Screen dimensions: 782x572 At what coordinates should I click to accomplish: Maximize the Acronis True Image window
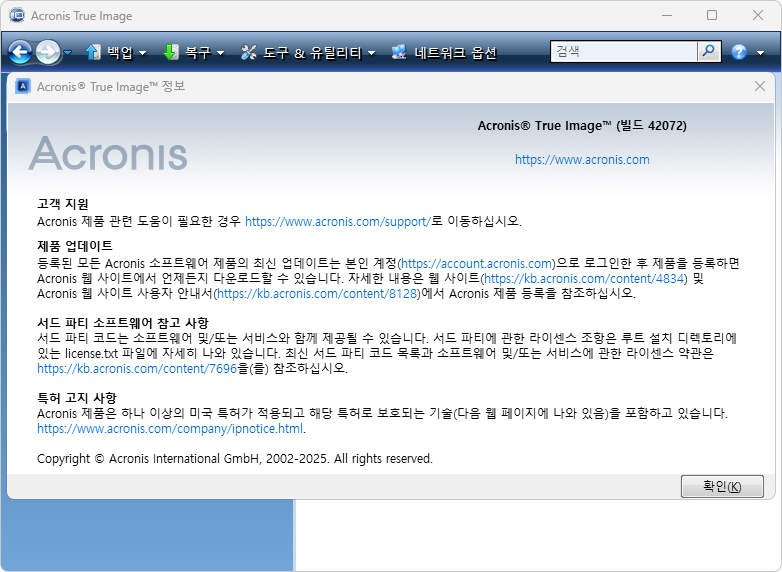712,15
